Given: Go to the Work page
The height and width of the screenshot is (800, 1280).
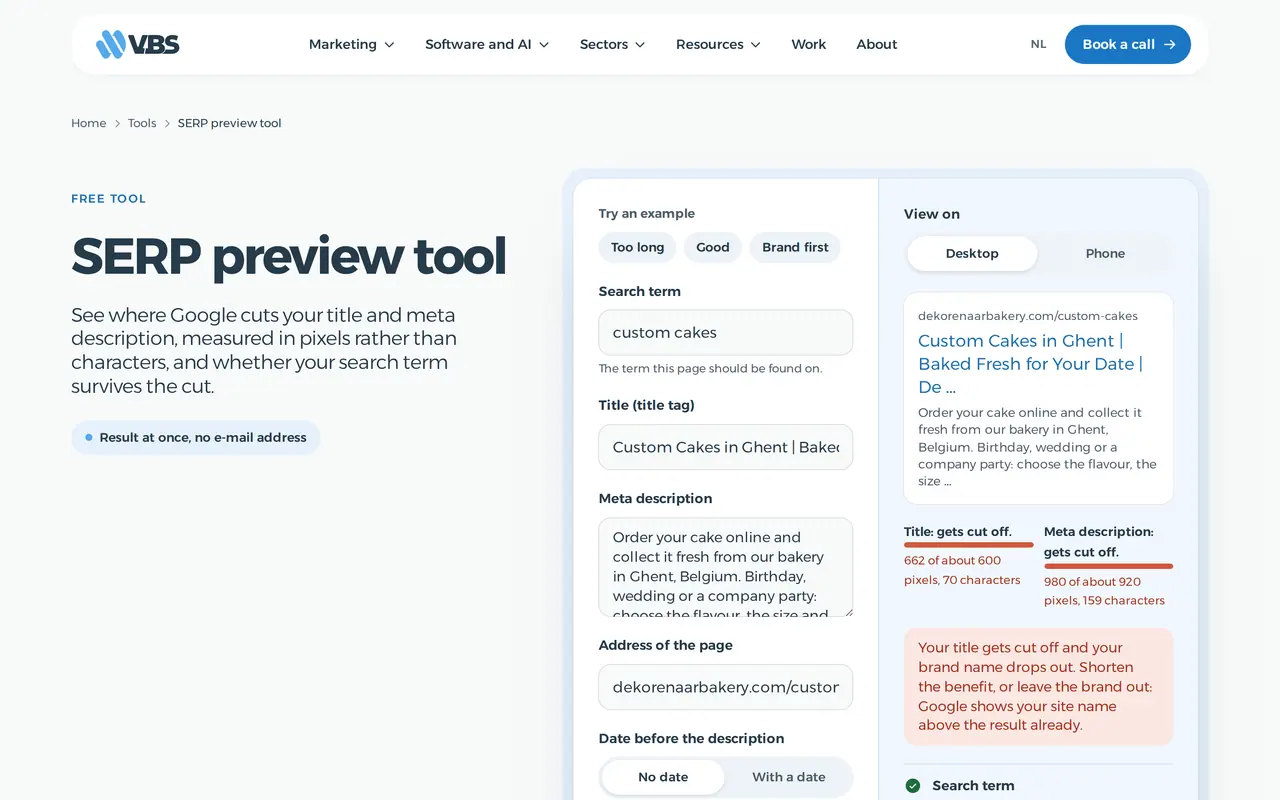Looking at the screenshot, I should 809,44.
